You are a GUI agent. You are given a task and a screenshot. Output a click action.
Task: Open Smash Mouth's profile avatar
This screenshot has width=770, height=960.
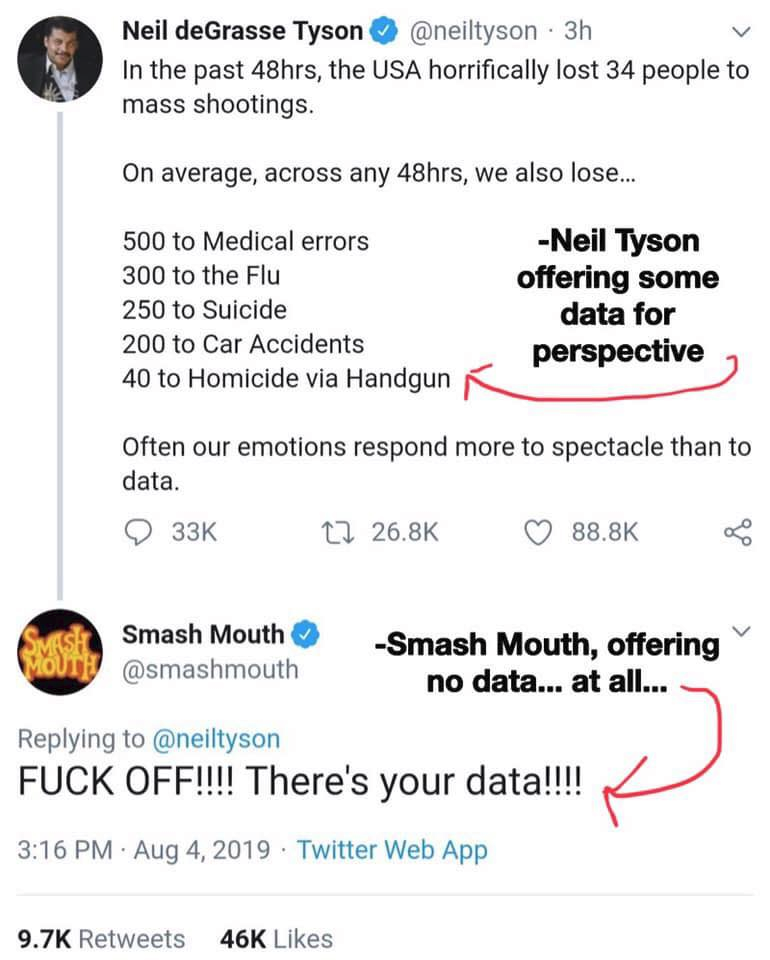click(60, 652)
